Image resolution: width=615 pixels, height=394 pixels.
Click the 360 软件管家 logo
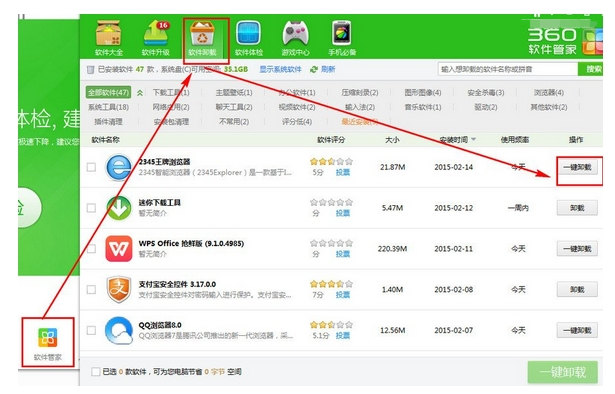(x=564, y=40)
